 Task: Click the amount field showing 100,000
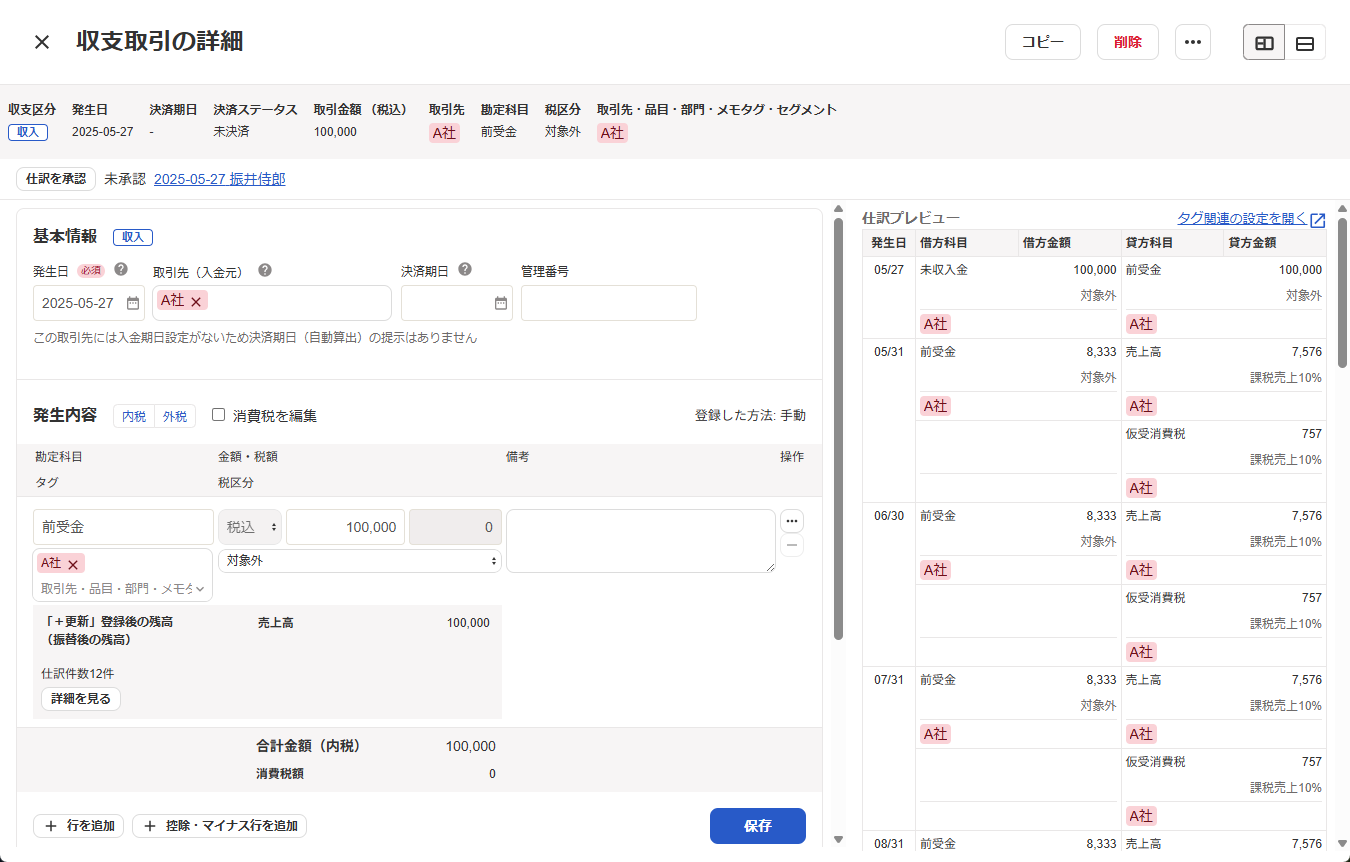coord(345,527)
